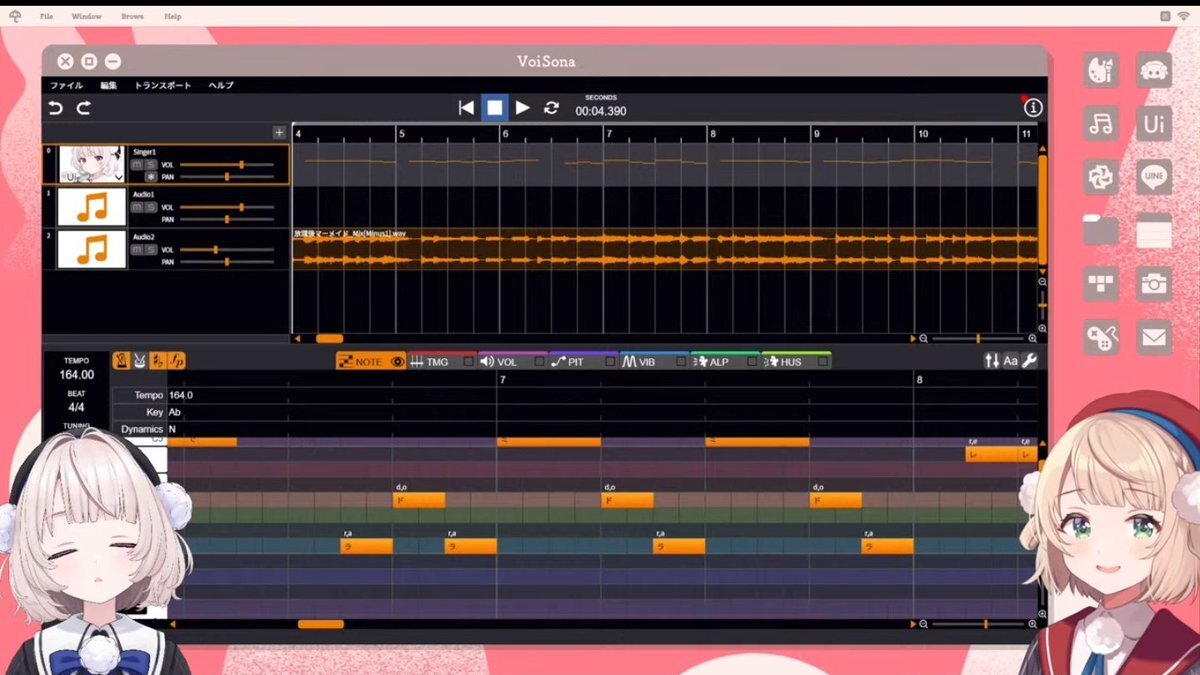Undo the last edit
The image size is (1200, 675).
[x=56, y=108]
